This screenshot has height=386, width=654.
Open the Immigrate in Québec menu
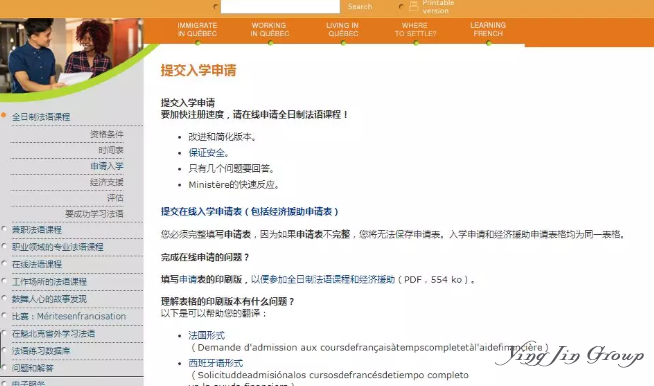(197, 30)
